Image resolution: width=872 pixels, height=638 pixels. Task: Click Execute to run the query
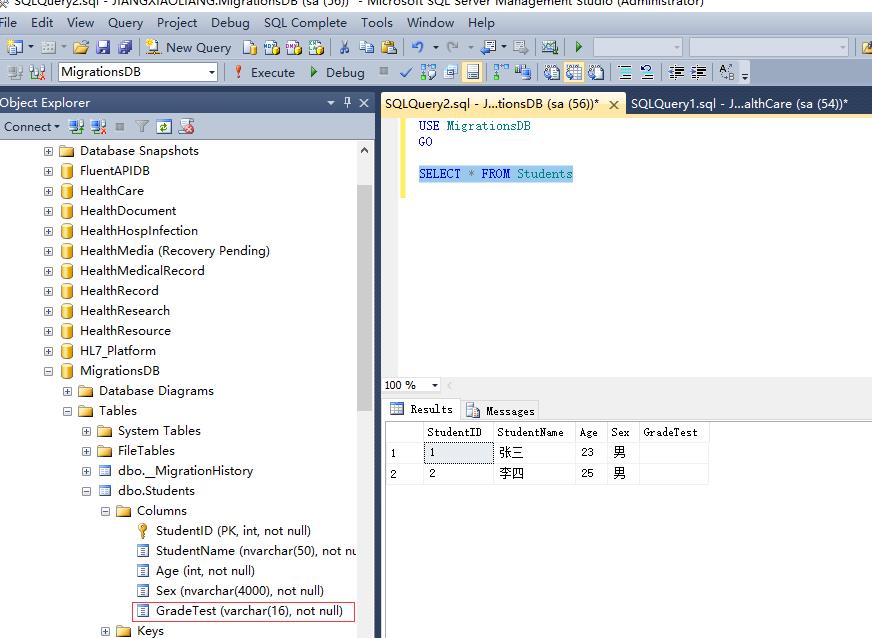click(x=264, y=72)
